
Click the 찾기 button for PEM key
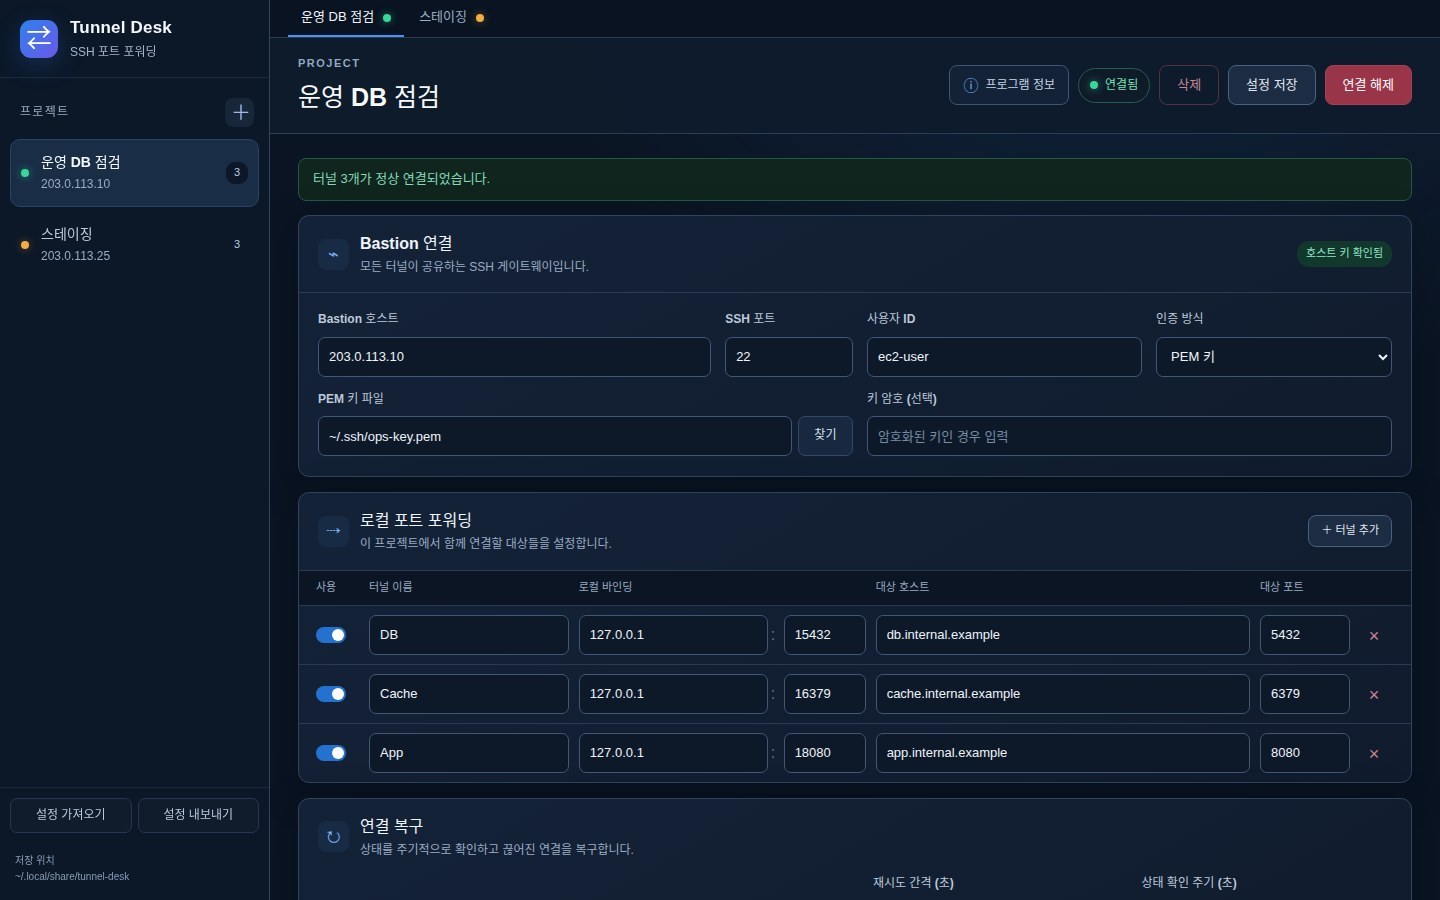[825, 436]
